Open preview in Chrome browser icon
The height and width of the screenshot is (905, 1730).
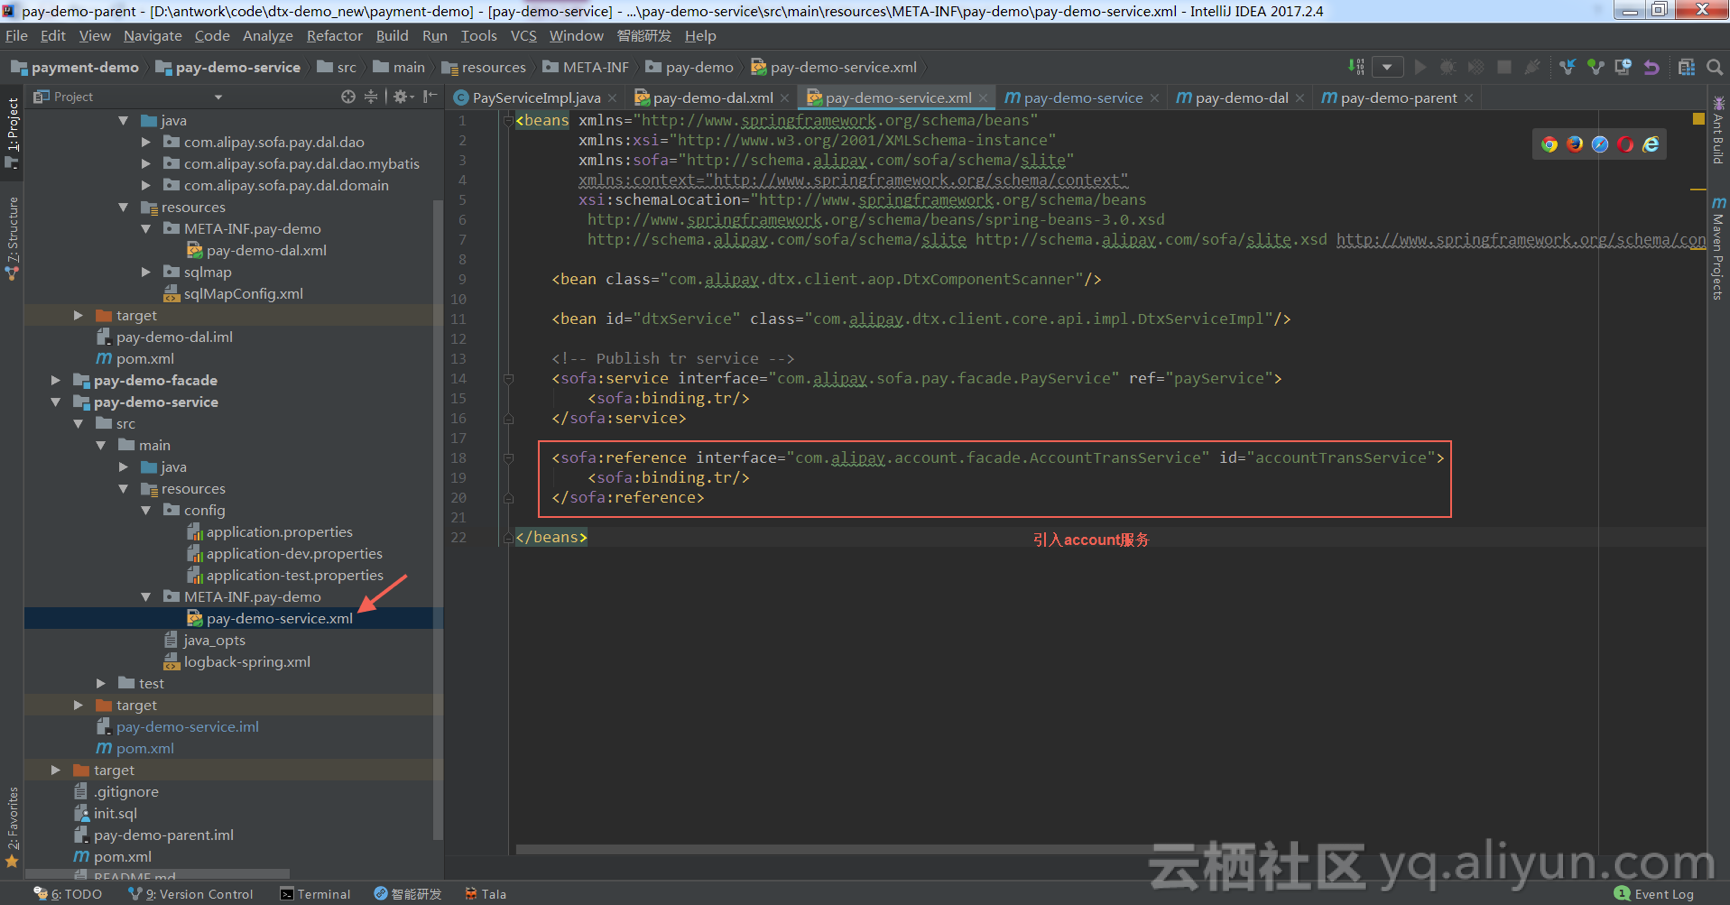(x=1549, y=144)
